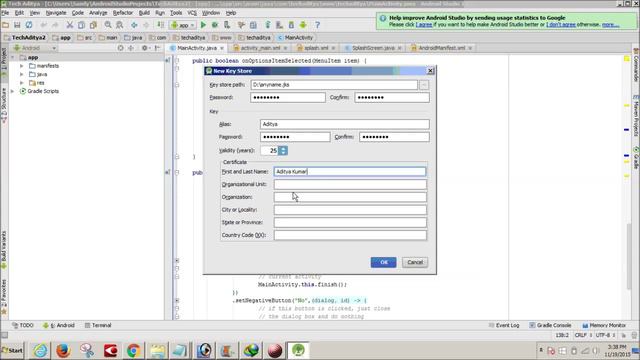This screenshot has height=360, width=640.
Task: Switch to the SplashScreen.java tab
Action: tap(373, 48)
